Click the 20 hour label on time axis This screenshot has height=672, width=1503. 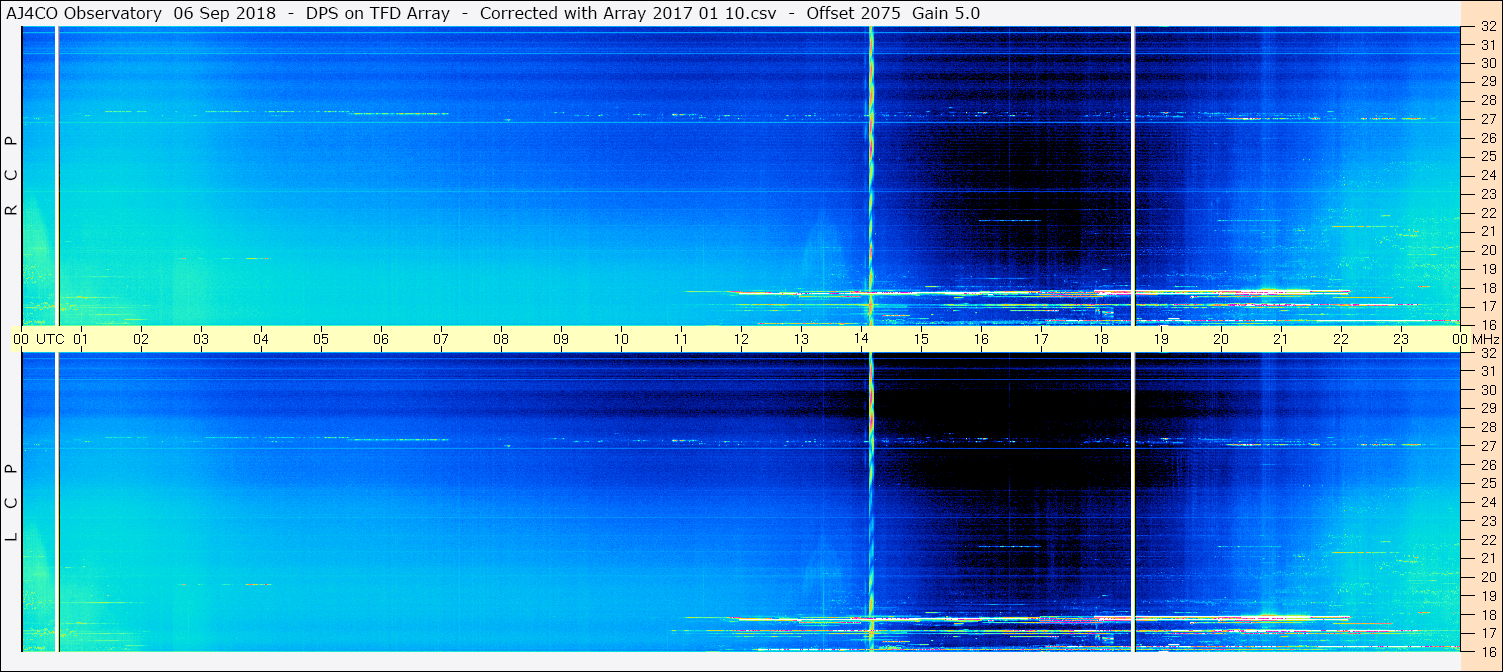point(1221,339)
